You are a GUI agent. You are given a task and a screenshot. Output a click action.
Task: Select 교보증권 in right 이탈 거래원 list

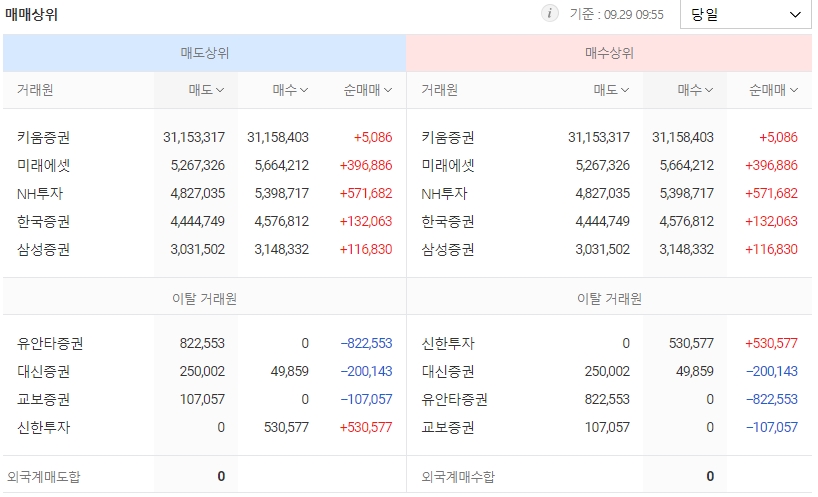click(448, 428)
